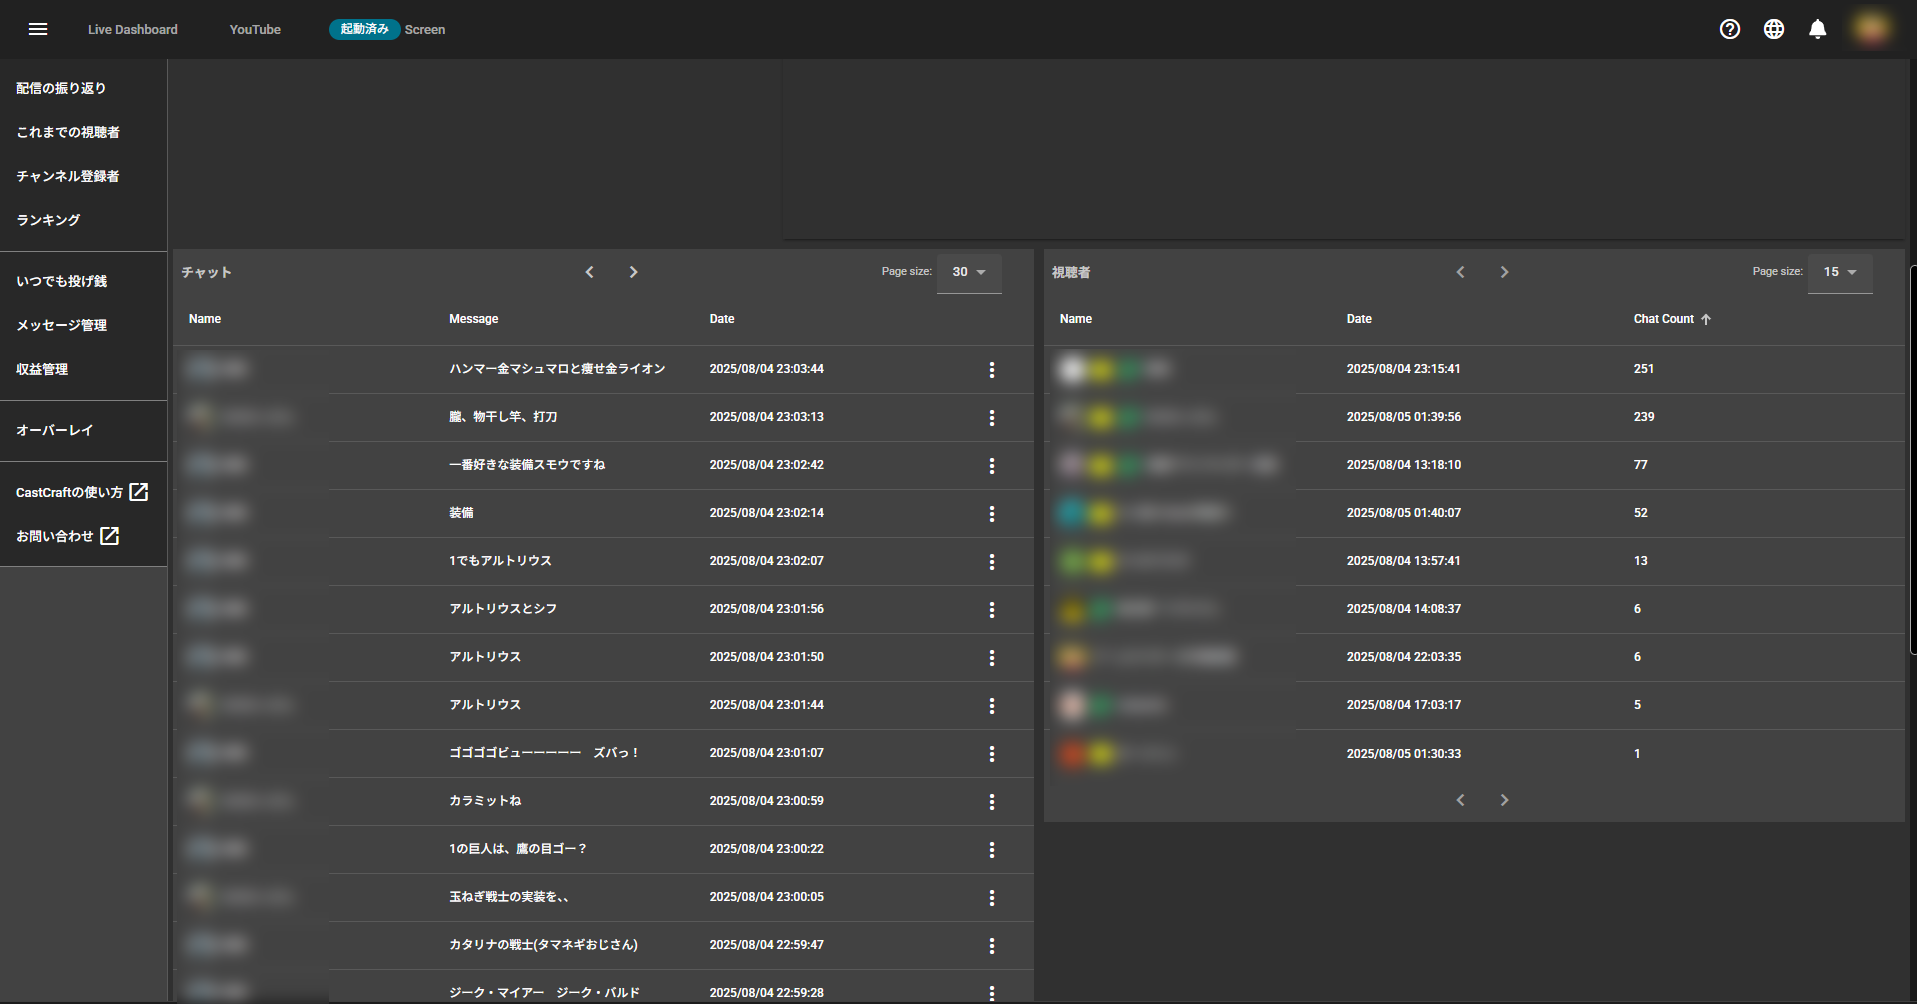This screenshot has height=1004, width=1917.
Task: Open options for message at 23:01:56
Action: [992, 610]
